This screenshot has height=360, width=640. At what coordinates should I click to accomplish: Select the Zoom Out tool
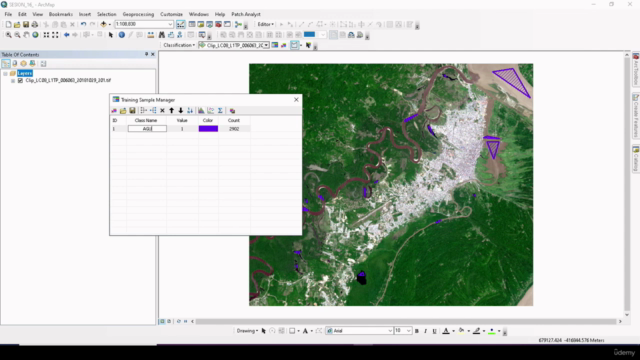(x=17, y=35)
